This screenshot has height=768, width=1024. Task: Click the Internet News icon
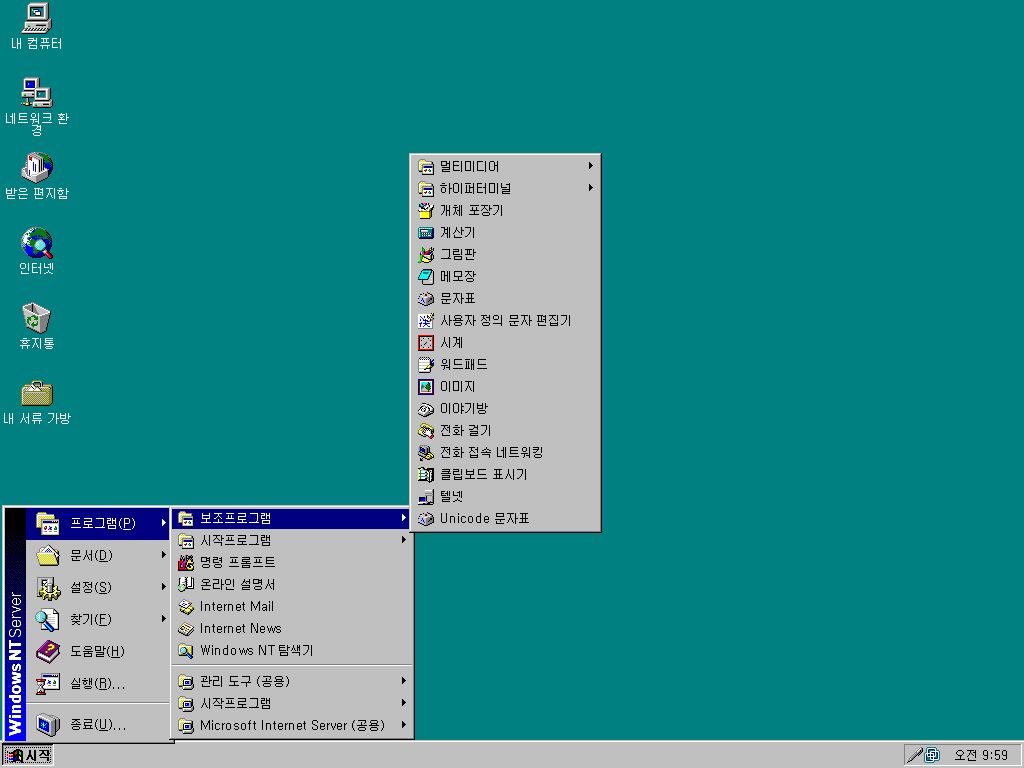tap(186, 629)
